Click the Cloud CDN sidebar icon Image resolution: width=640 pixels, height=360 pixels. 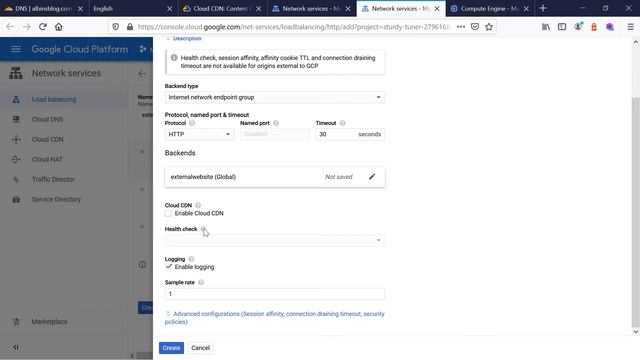click(16, 140)
